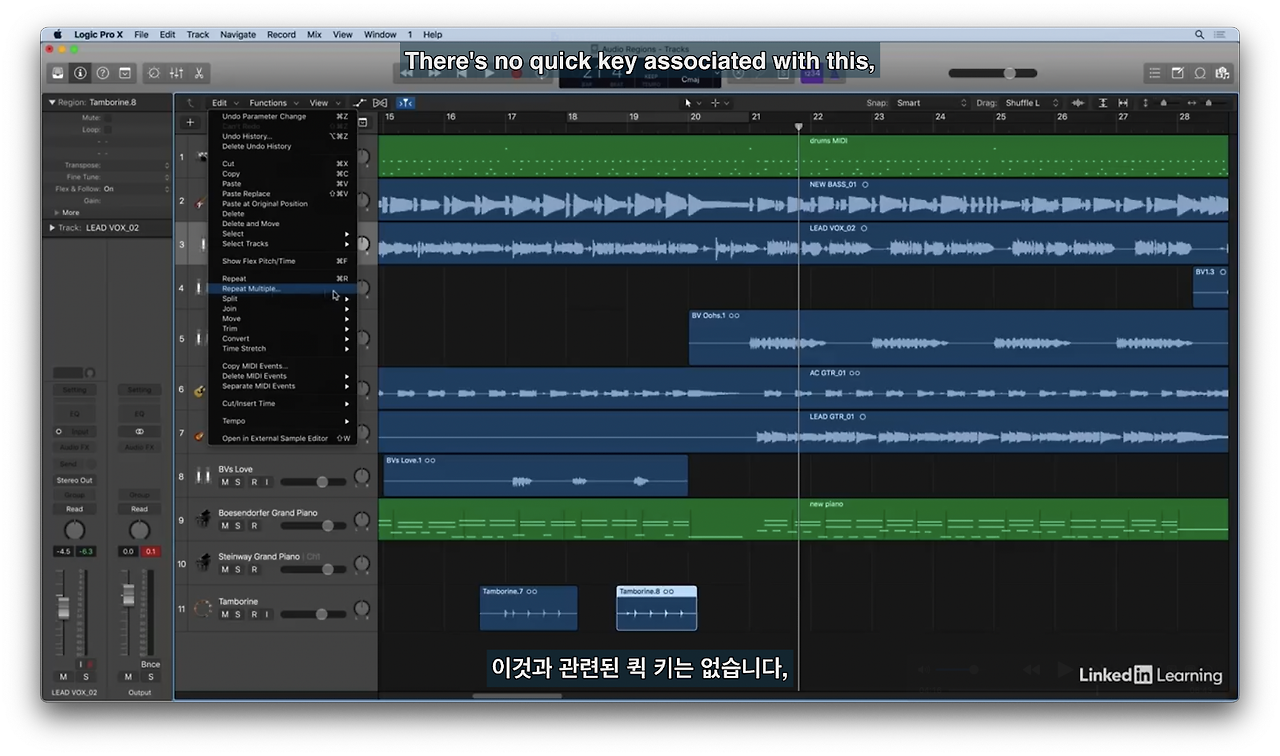Click vertical auto zoom button
This screenshot has width=1280, height=756.
tap(1103, 103)
